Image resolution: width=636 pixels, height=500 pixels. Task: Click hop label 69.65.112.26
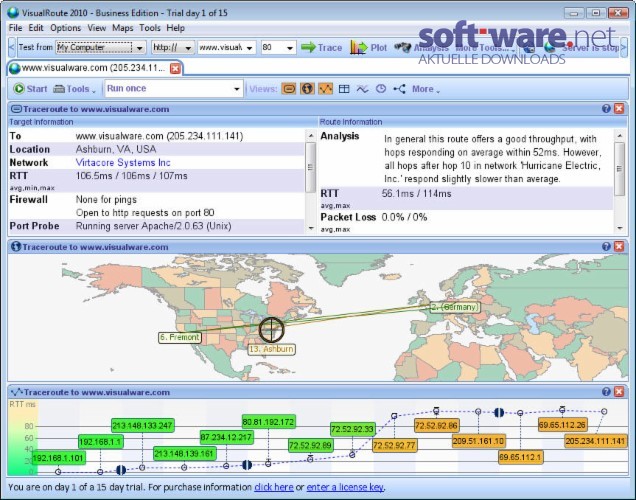[562, 425]
